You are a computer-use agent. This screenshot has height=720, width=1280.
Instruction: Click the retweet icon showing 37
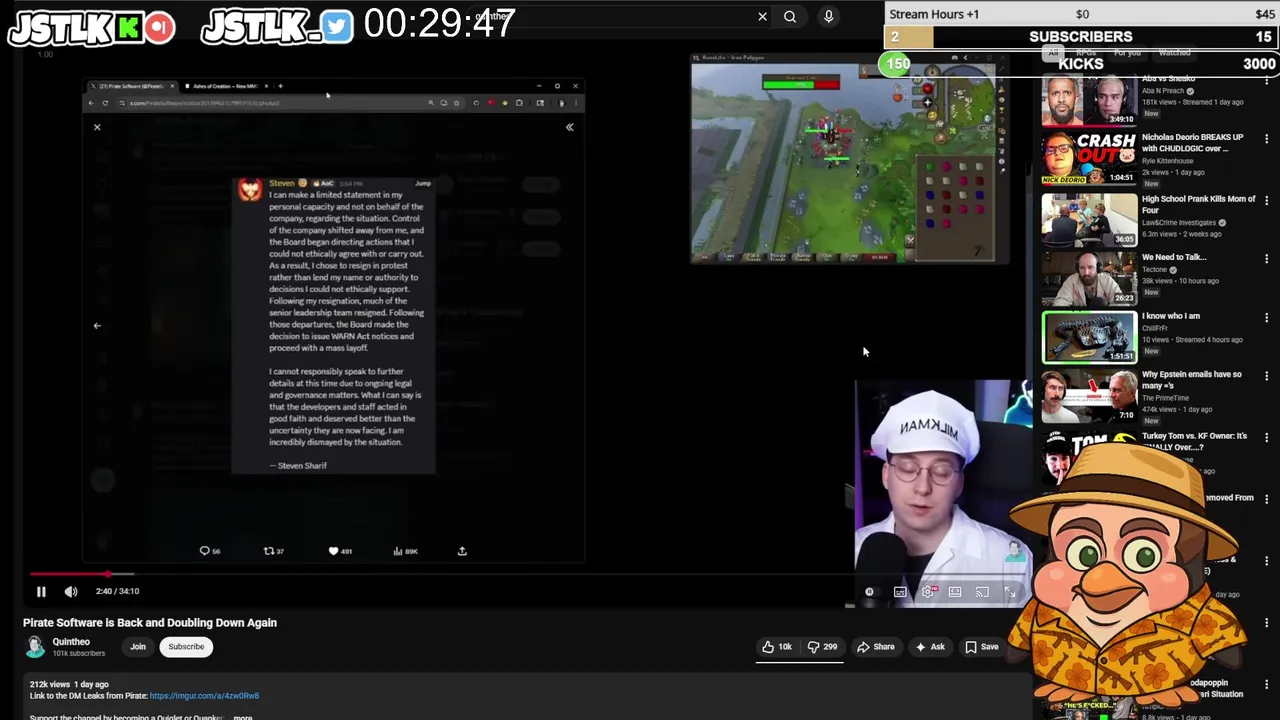point(273,551)
